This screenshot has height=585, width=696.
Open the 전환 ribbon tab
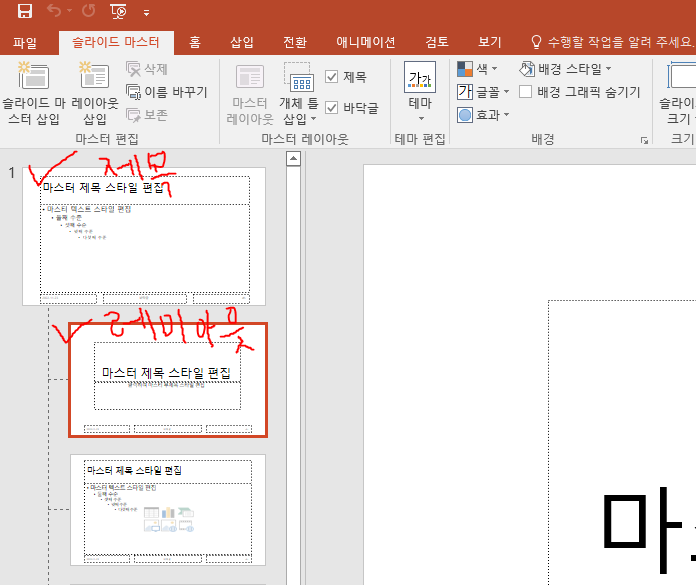click(295, 43)
